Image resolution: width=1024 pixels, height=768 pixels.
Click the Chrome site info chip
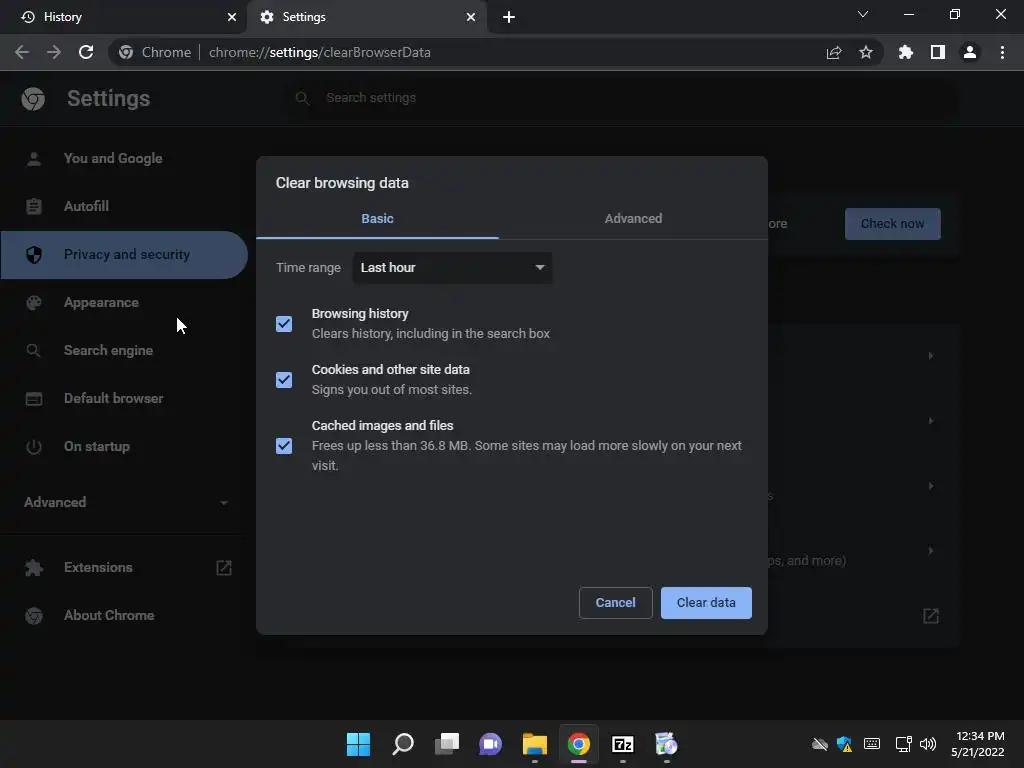[155, 52]
